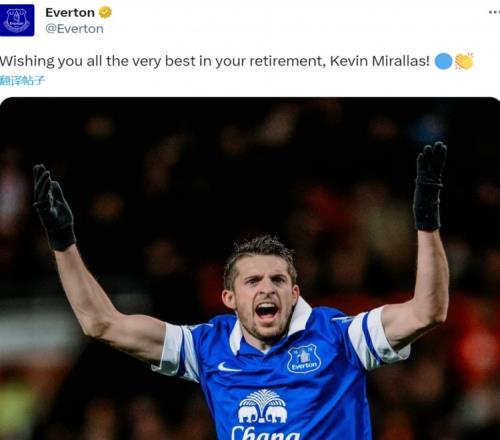Open the Kevin Mirallas photo

pyautogui.click(x=250, y=269)
